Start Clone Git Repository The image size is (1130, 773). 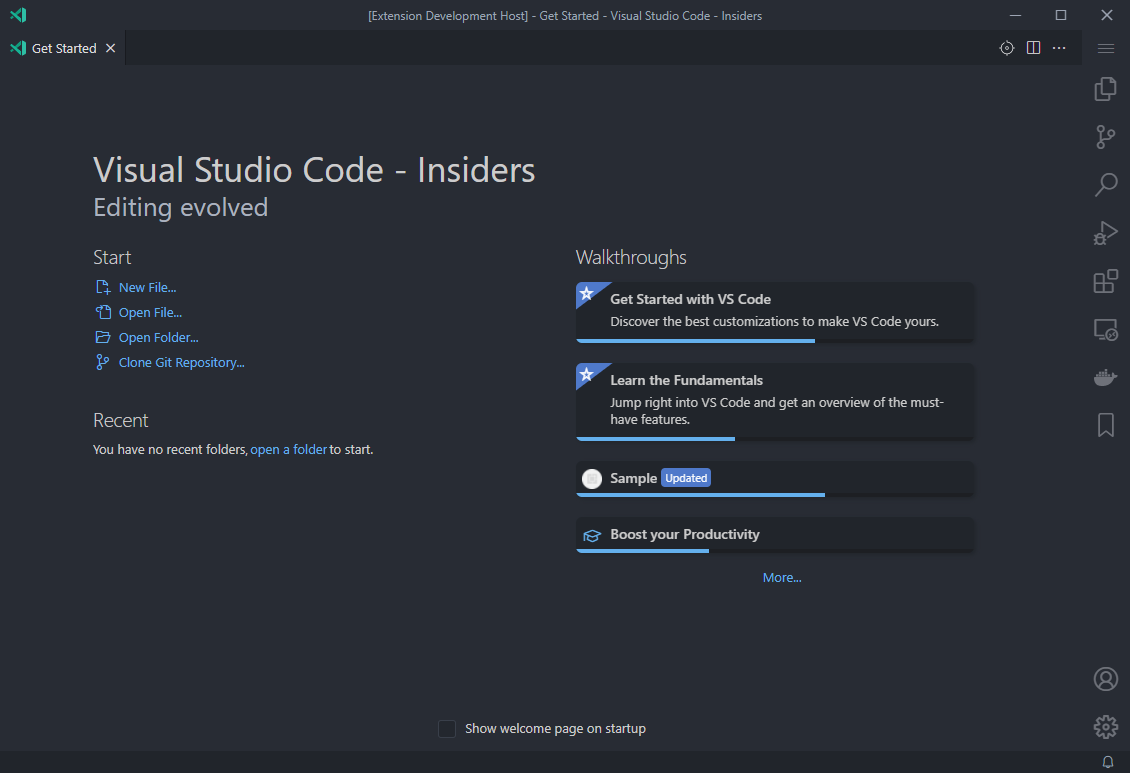[180, 362]
